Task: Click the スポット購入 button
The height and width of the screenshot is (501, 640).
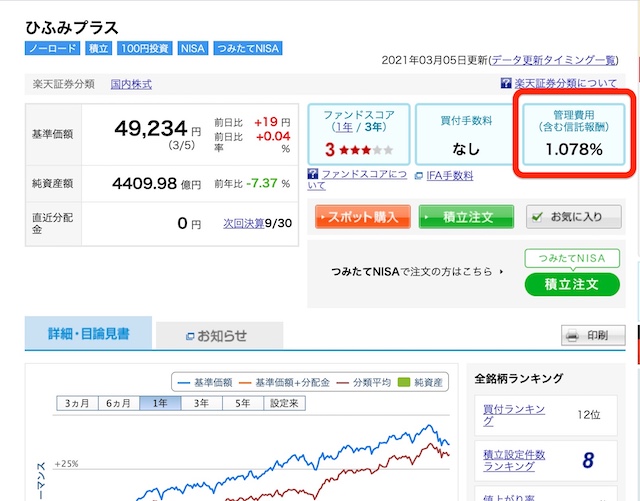Action: [362, 216]
